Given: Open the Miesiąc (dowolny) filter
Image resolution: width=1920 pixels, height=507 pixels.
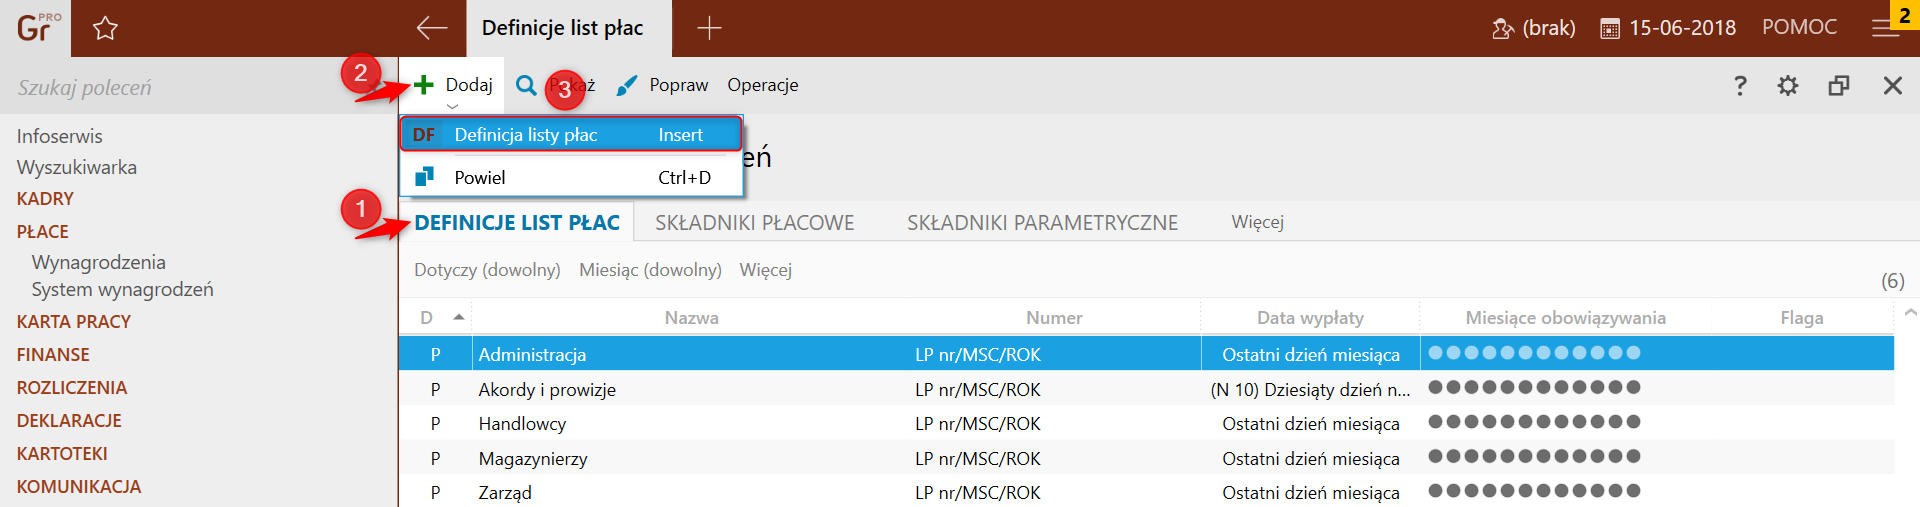Looking at the screenshot, I should pyautogui.click(x=650, y=270).
